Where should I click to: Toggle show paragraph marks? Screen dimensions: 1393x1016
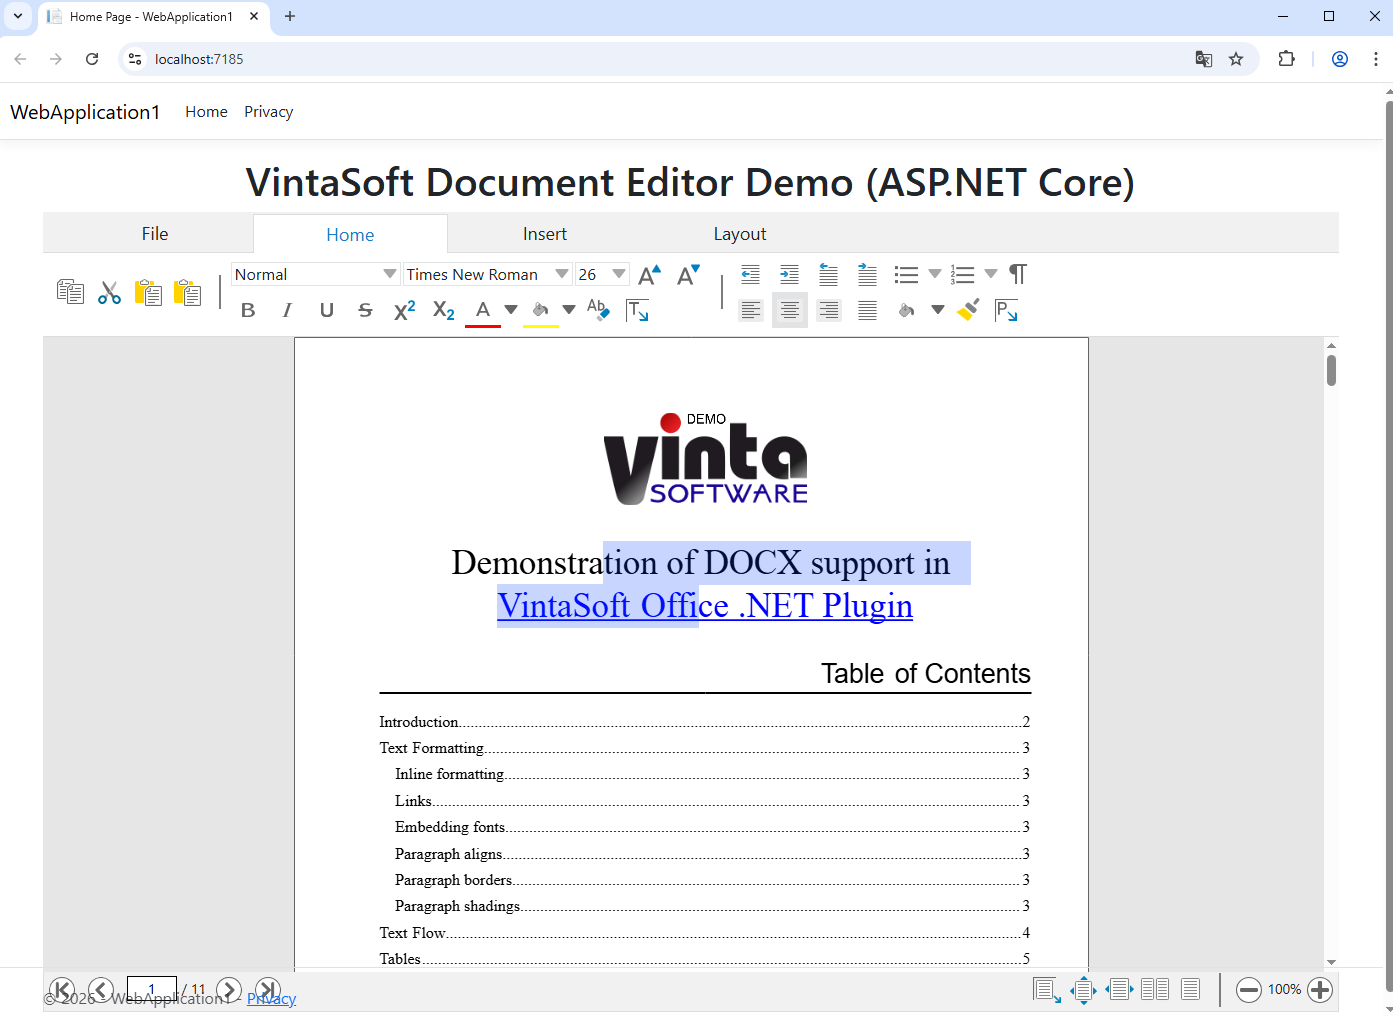click(1018, 275)
